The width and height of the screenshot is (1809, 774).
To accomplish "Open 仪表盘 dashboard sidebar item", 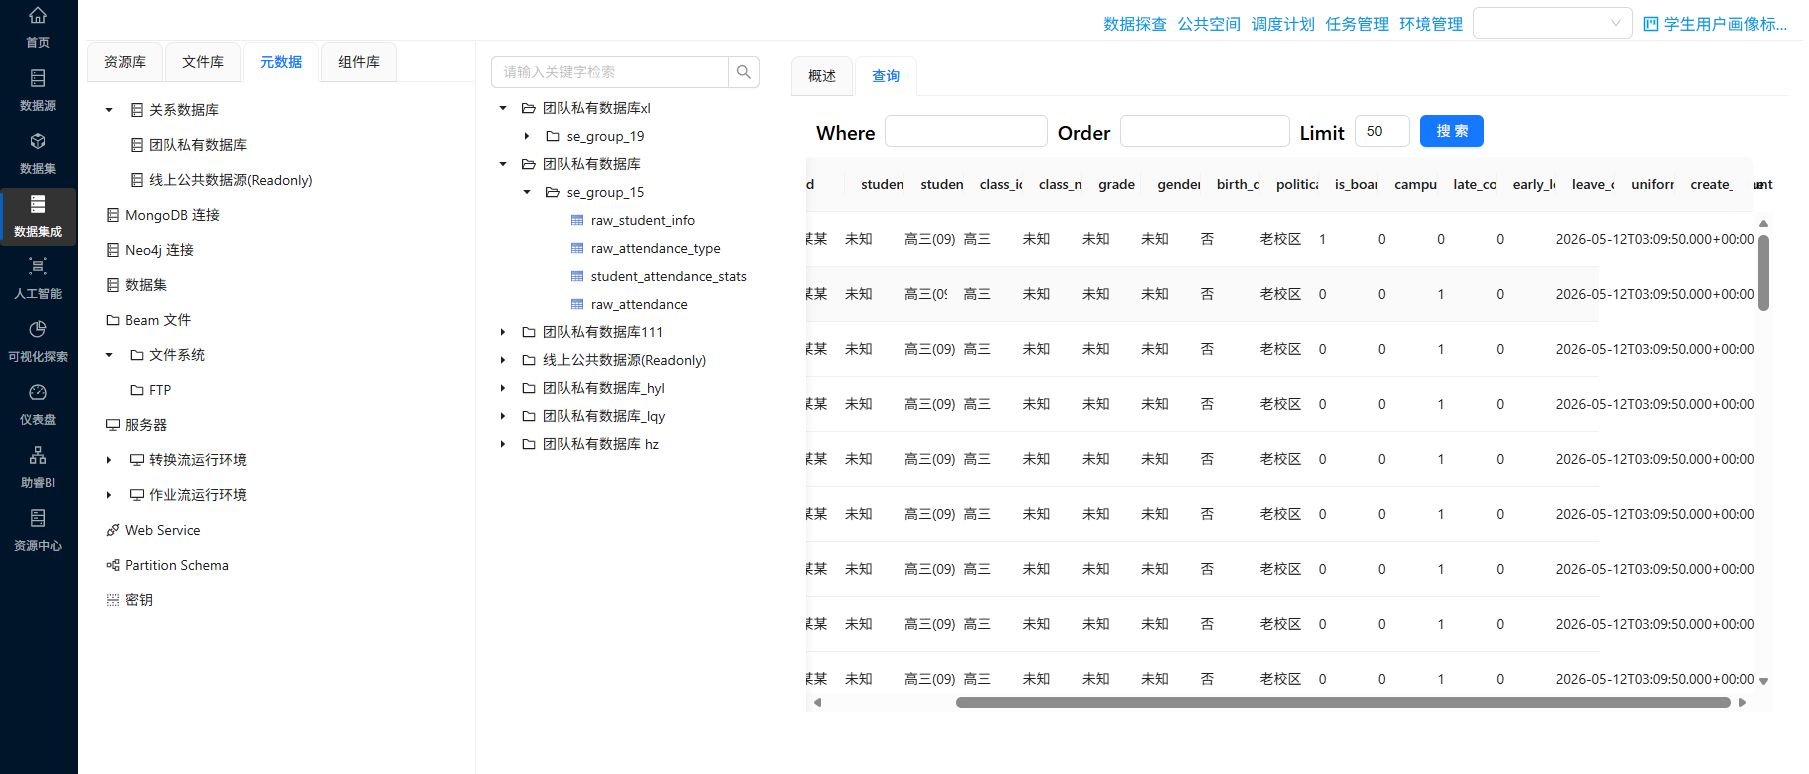I will [x=38, y=404].
